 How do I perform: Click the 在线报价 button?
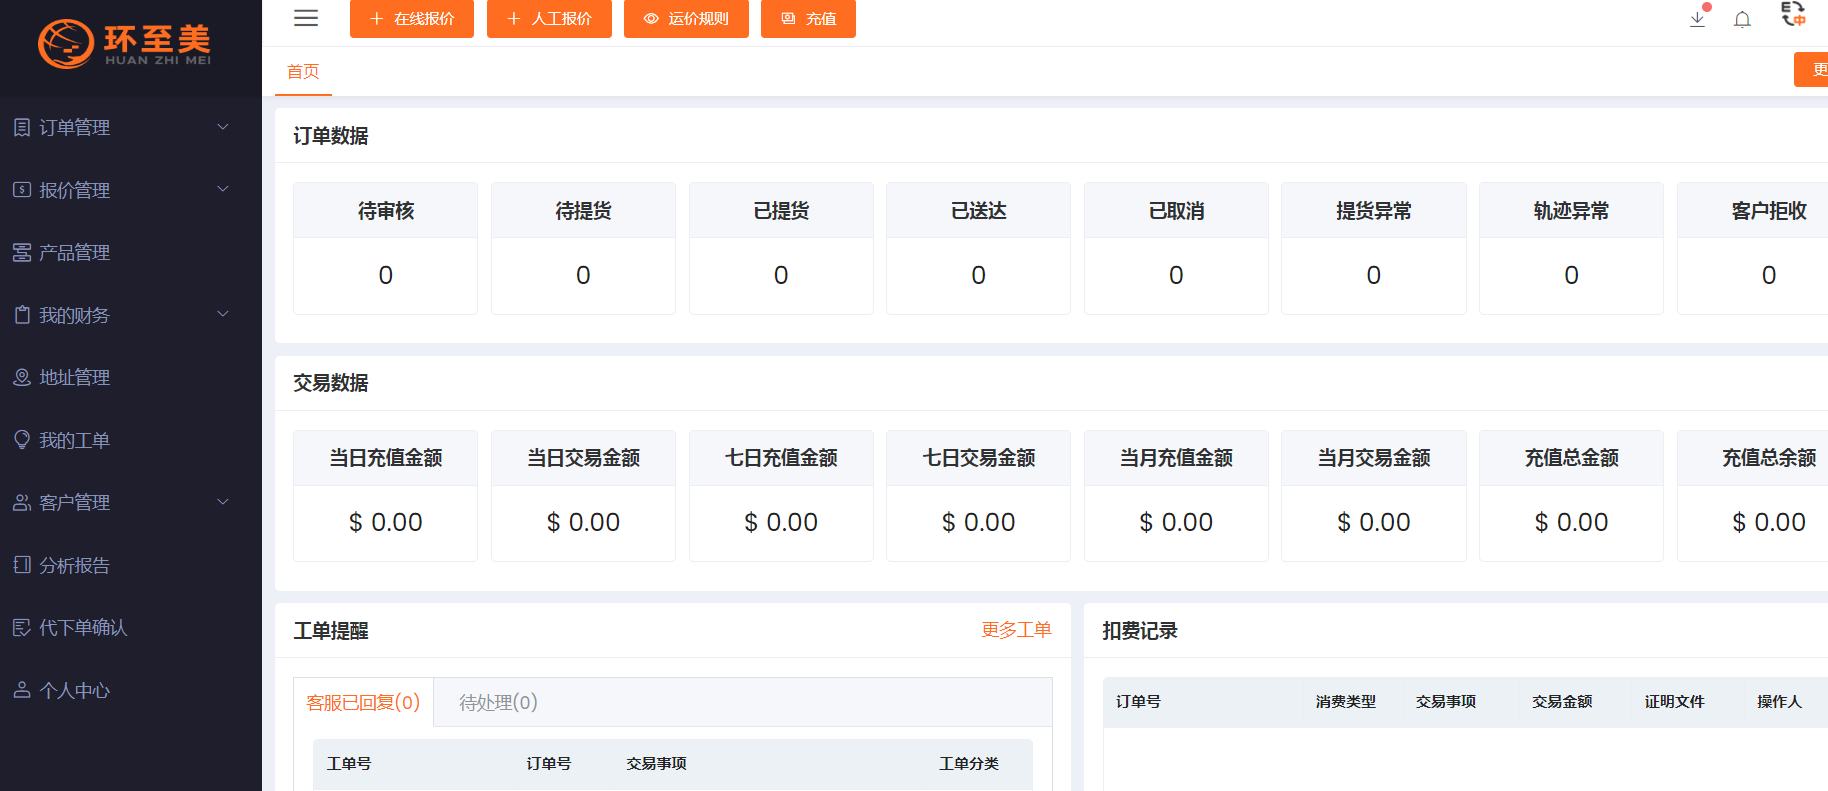click(x=412, y=19)
